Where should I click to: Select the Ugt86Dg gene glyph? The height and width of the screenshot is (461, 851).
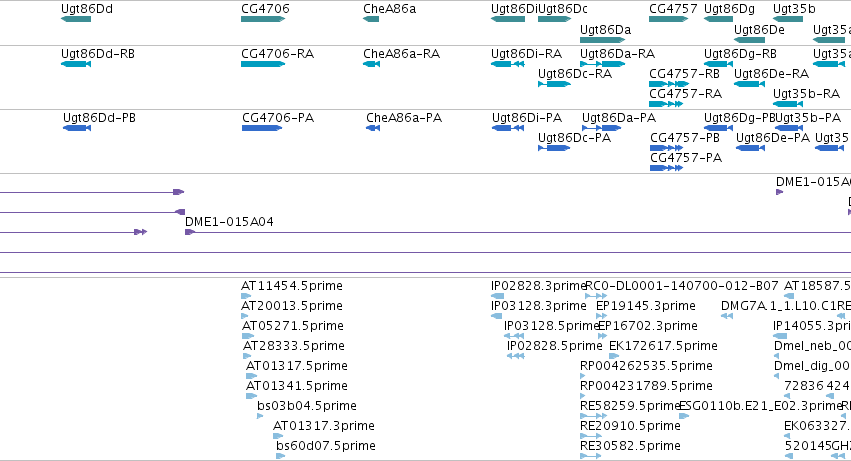pos(719,19)
